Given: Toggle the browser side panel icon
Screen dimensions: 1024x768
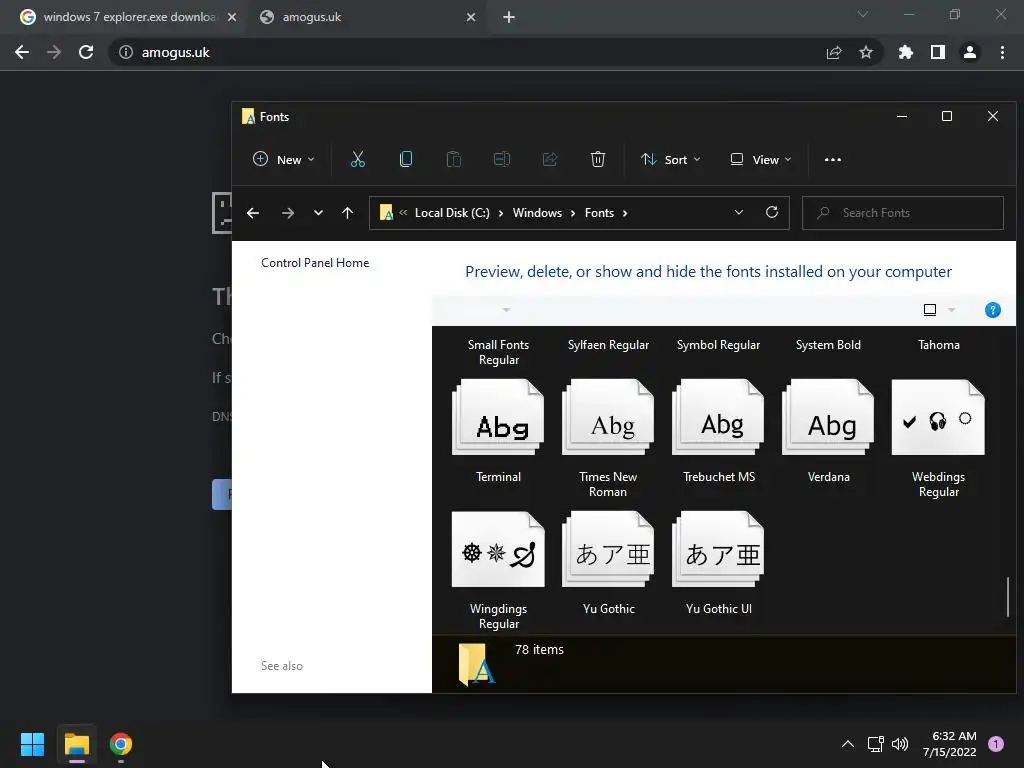Looking at the screenshot, I should point(938,52).
